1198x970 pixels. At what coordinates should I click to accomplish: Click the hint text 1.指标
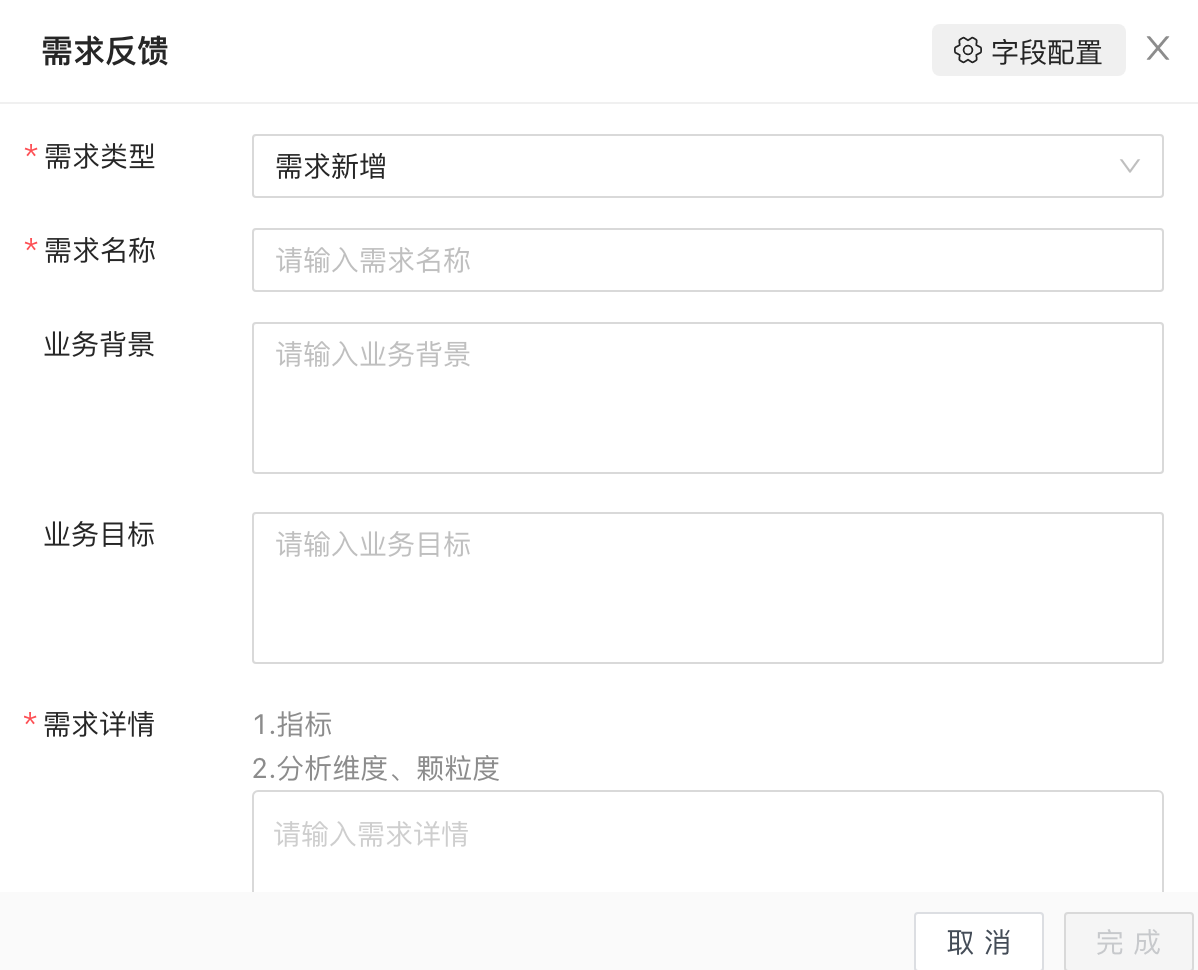click(x=292, y=724)
